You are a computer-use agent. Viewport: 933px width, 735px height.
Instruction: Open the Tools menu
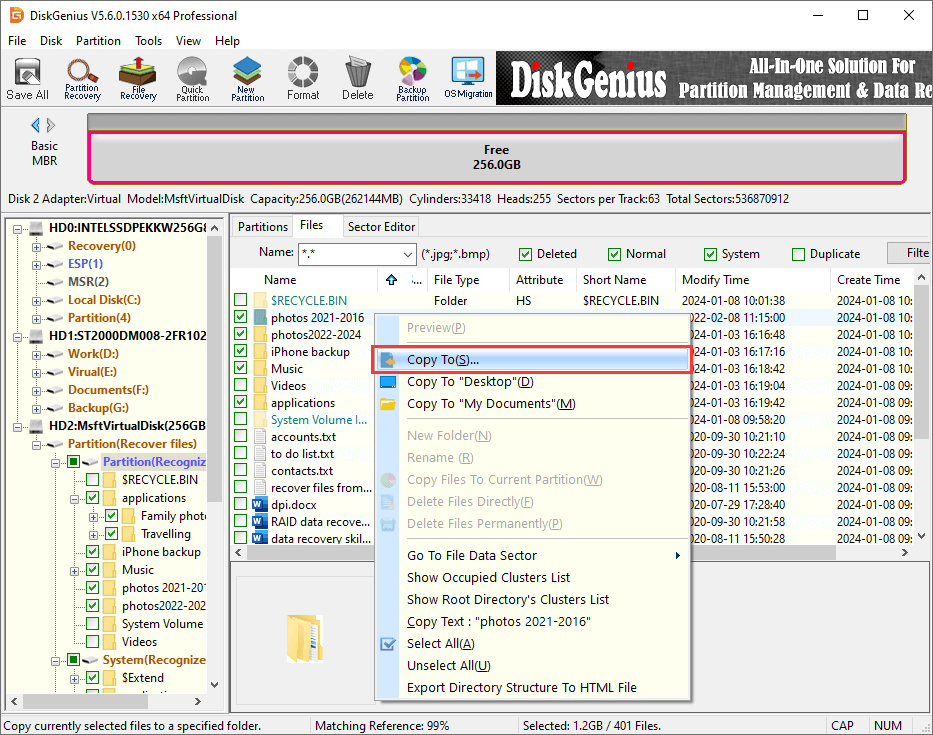pyautogui.click(x=148, y=40)
